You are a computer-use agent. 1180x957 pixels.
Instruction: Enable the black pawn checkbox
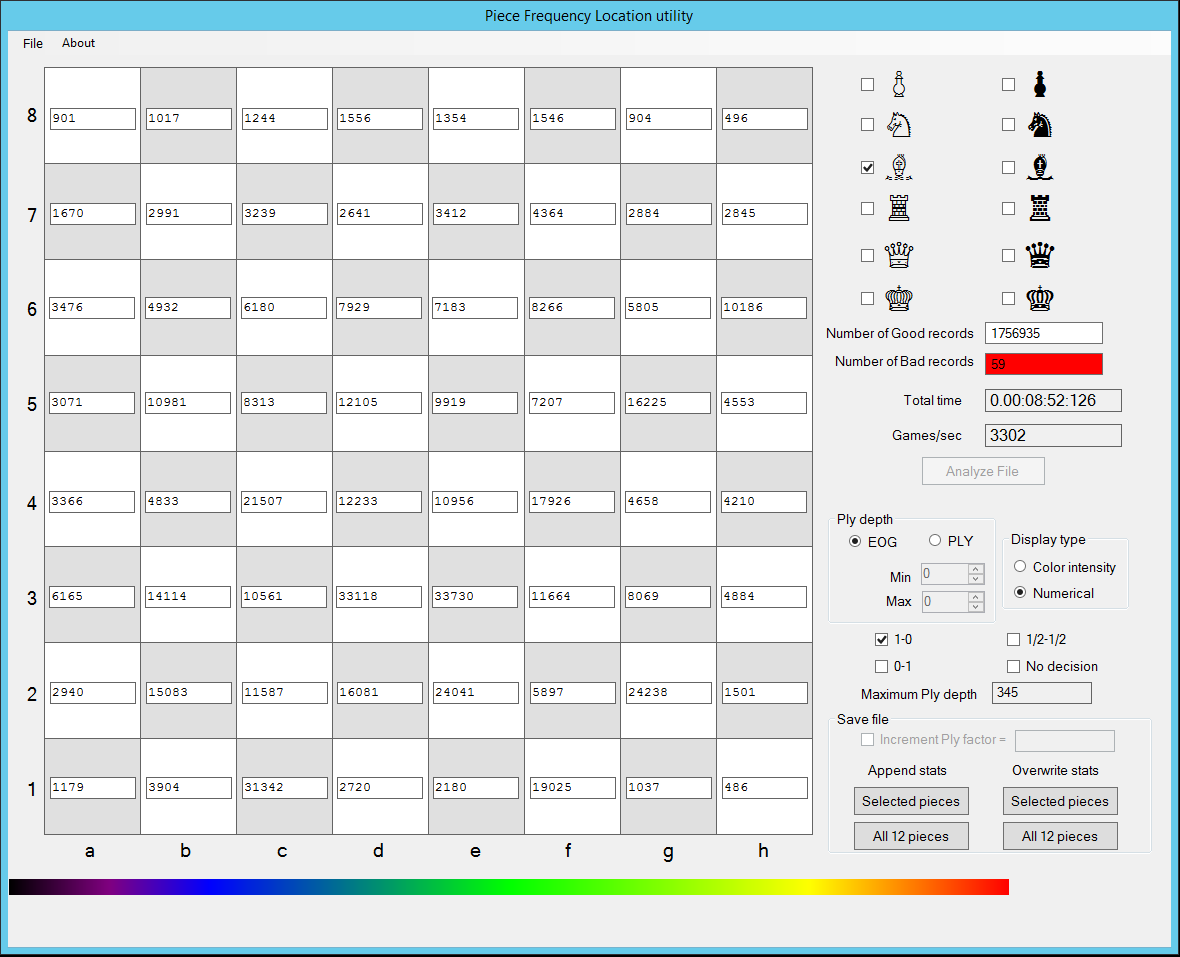[x=1008, y=85]
